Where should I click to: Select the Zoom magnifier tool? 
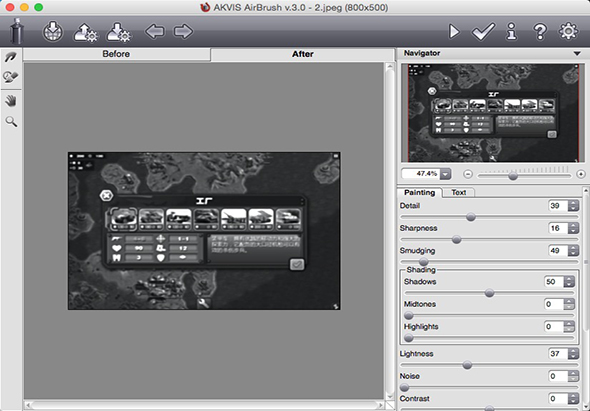11,122
